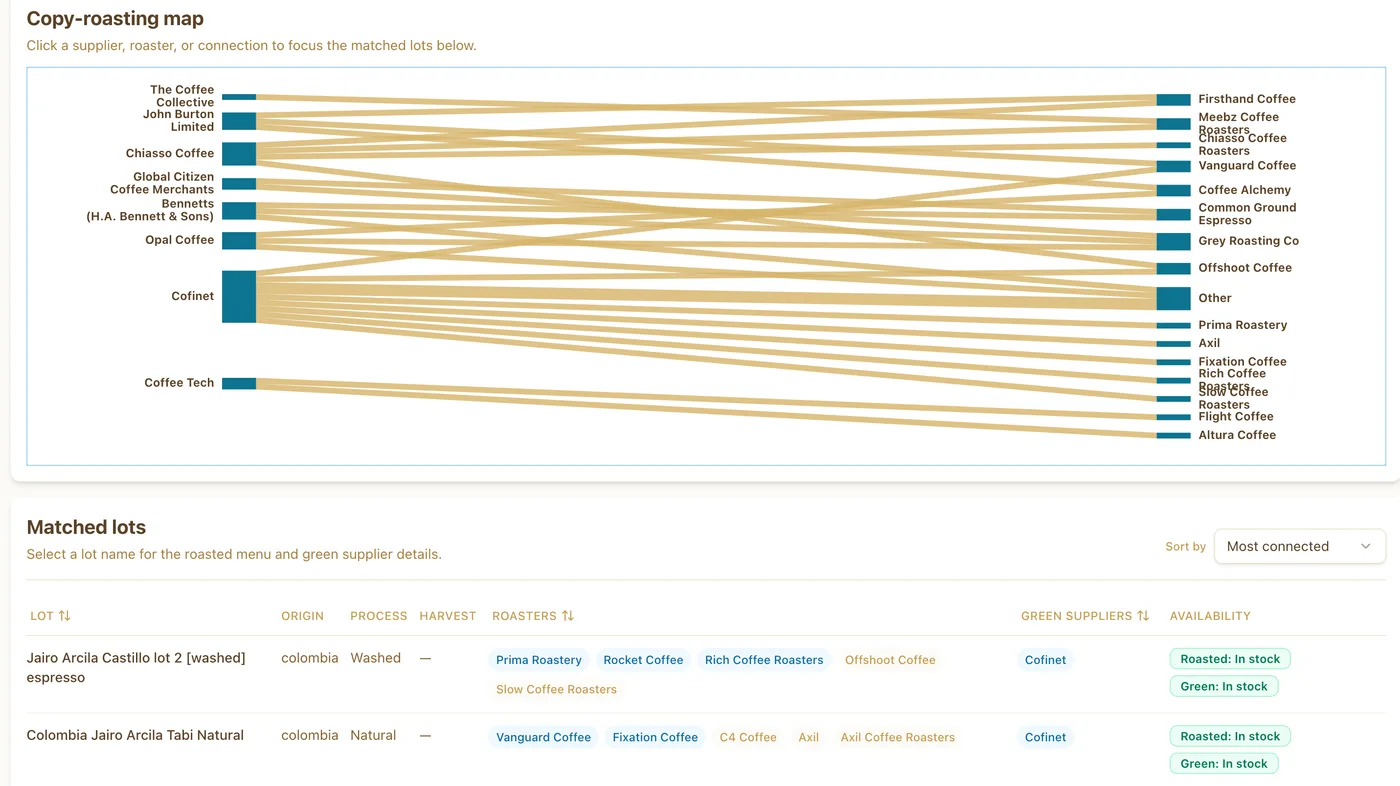Focus the Meebz Coffee Roasters node
Image resolution: width=1400 pixels, height=786 pixels.
tap(1173, 124)
